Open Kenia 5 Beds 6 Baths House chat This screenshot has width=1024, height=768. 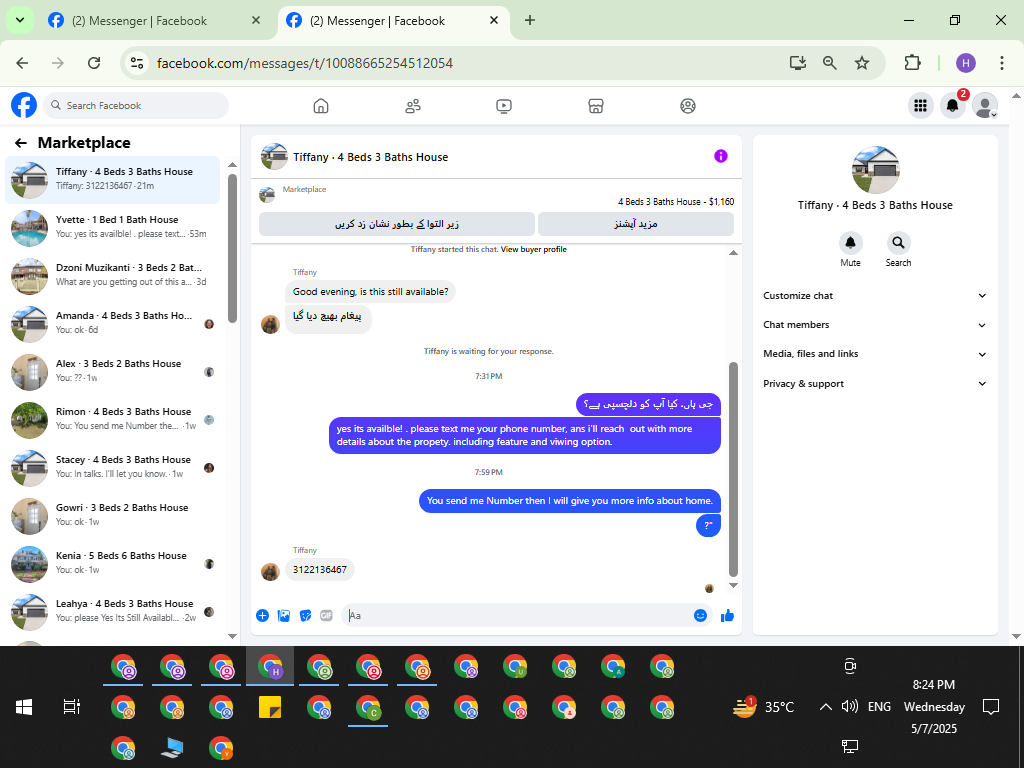tap(112, 564)
